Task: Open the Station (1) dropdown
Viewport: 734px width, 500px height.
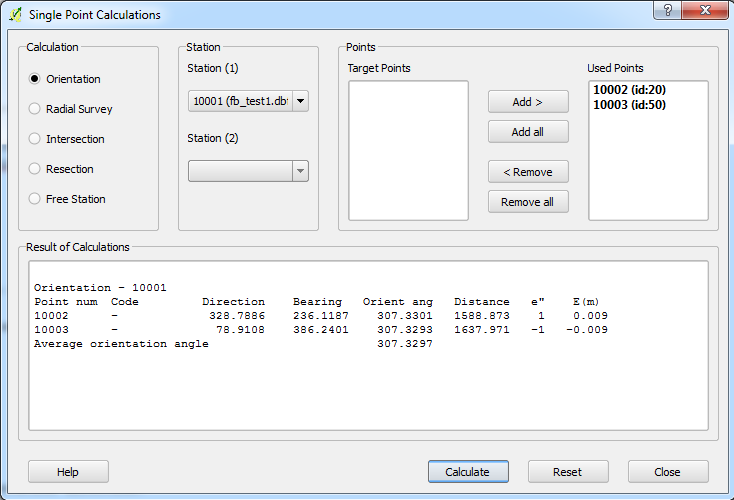Action: point(248,101)
